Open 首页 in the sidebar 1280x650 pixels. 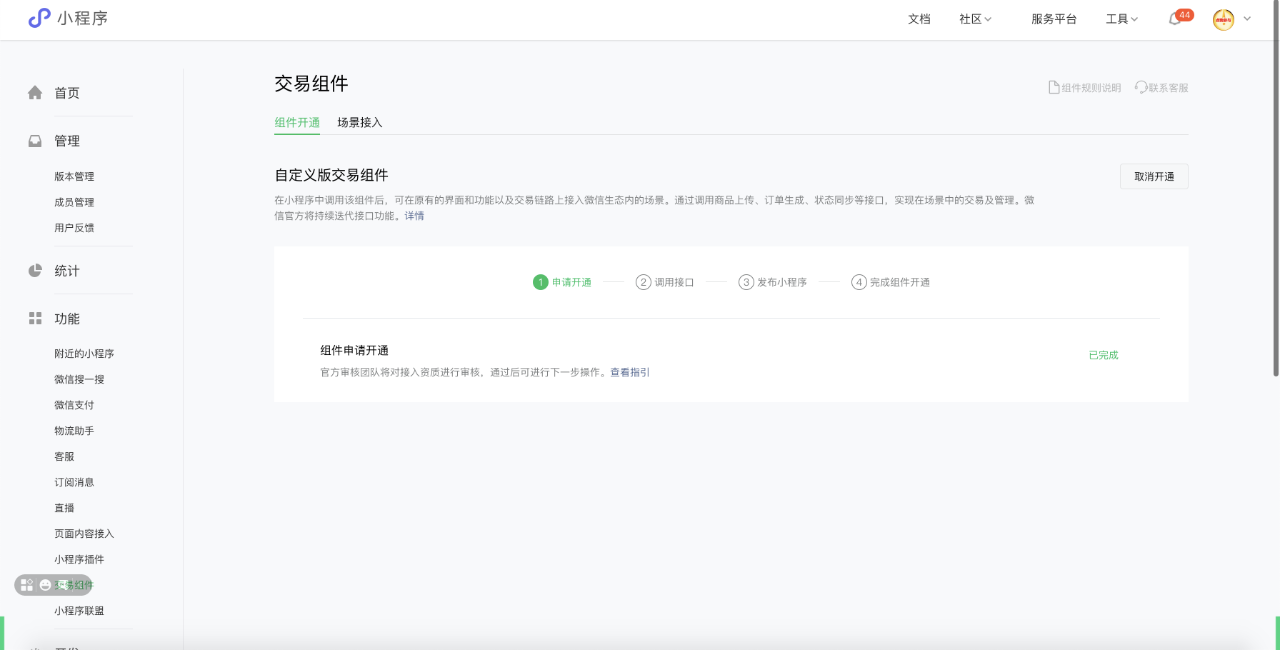[x=67, y=93]
